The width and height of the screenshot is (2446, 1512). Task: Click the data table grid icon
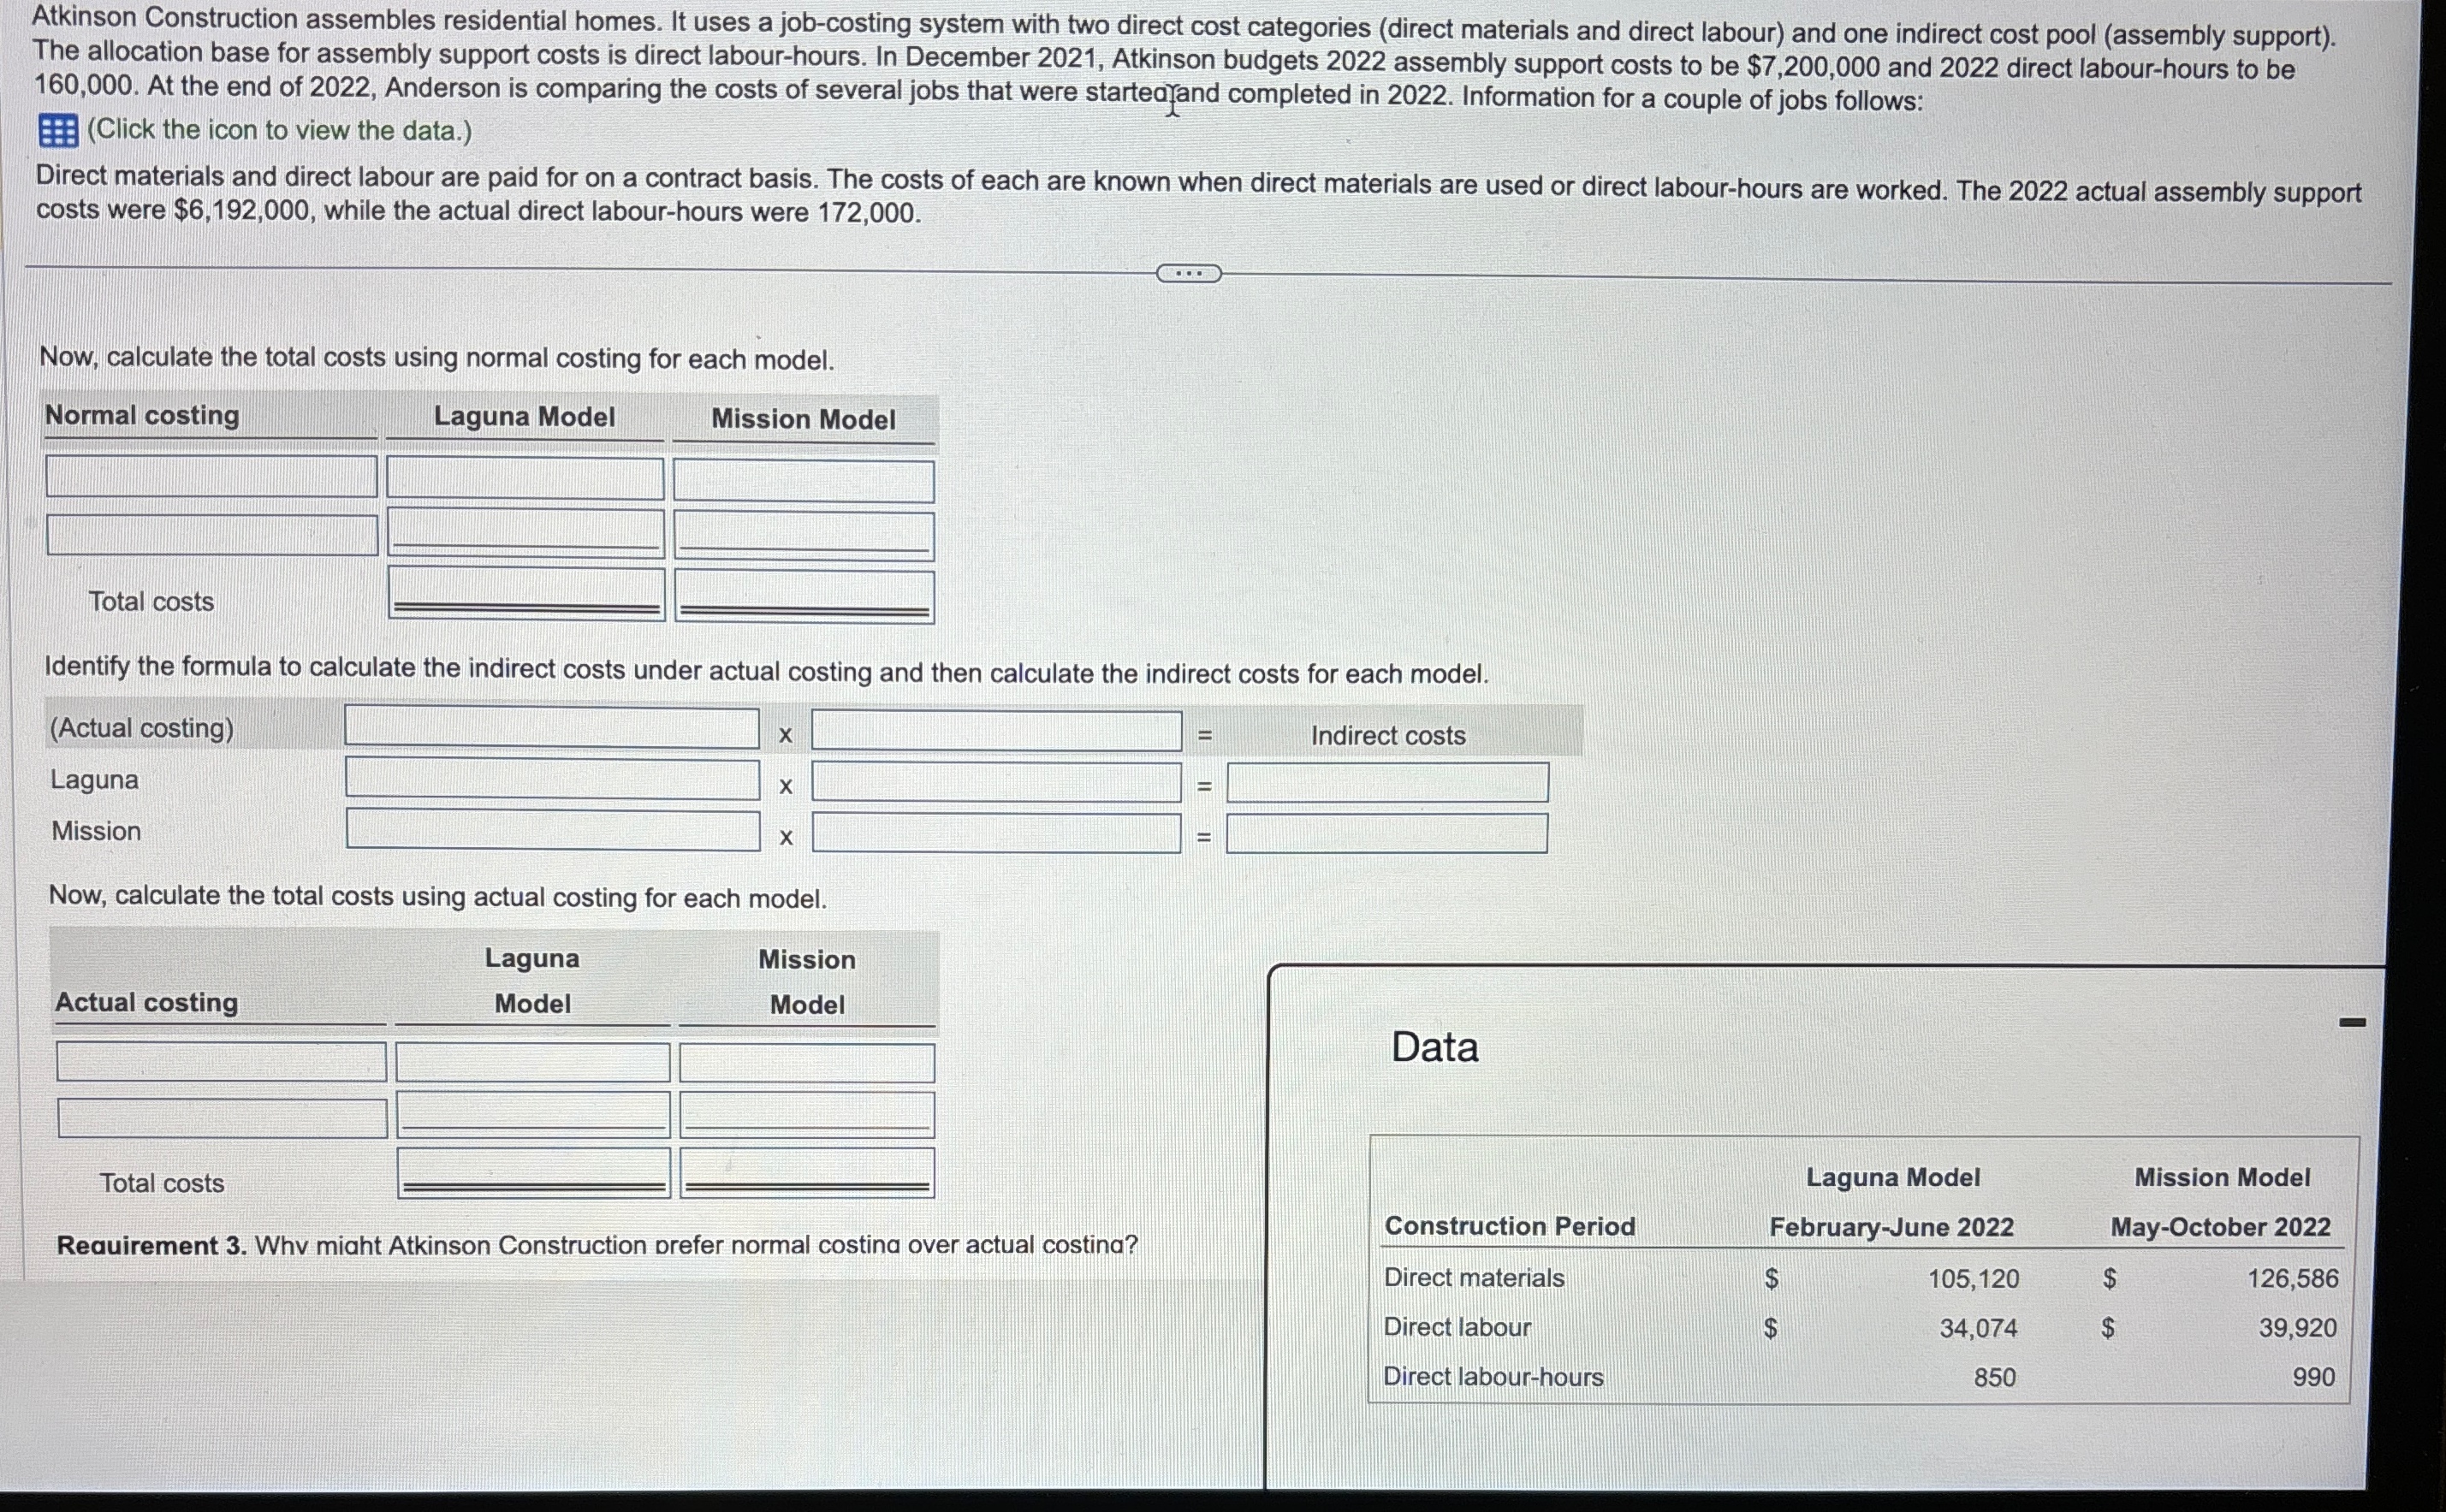[x=58, y=131]
